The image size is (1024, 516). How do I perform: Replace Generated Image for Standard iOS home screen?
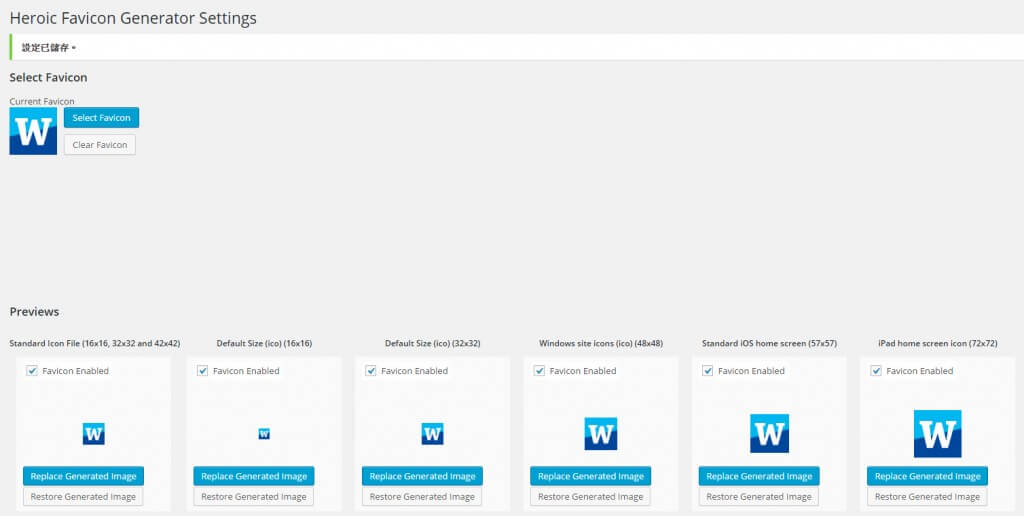[759, 476]
